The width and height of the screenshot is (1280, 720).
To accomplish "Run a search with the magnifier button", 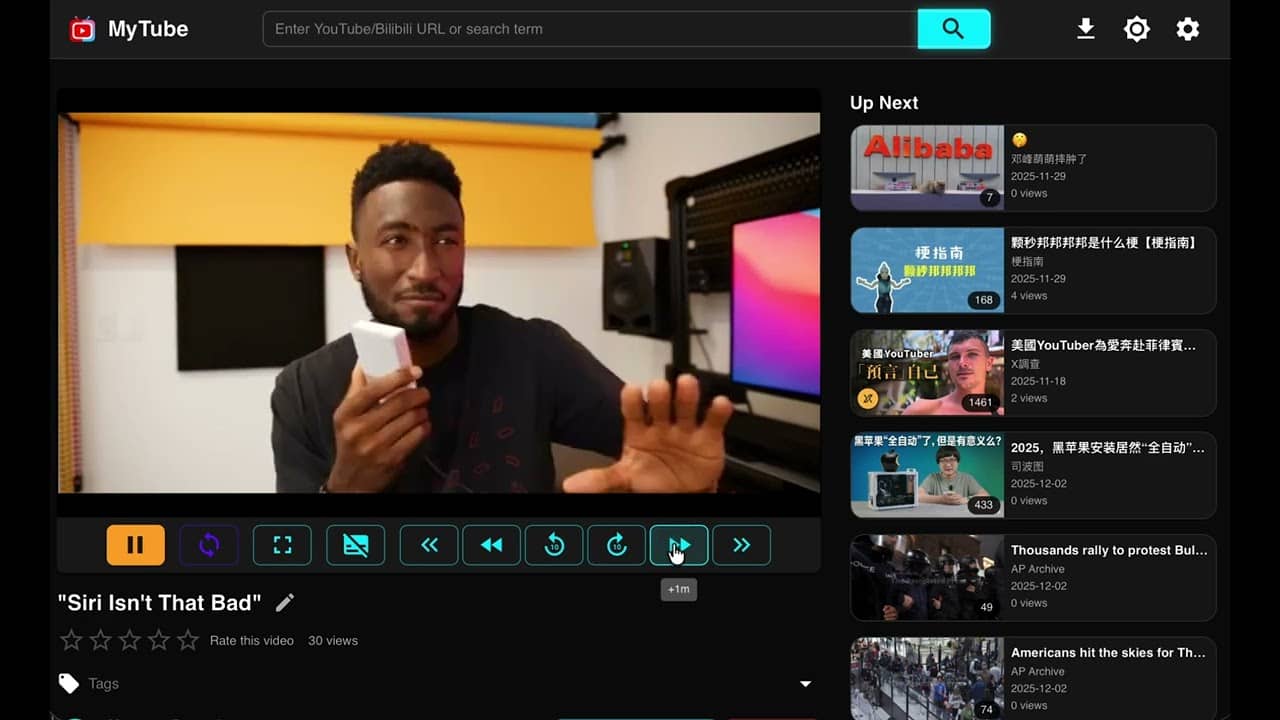I will (x=953, y=29).
